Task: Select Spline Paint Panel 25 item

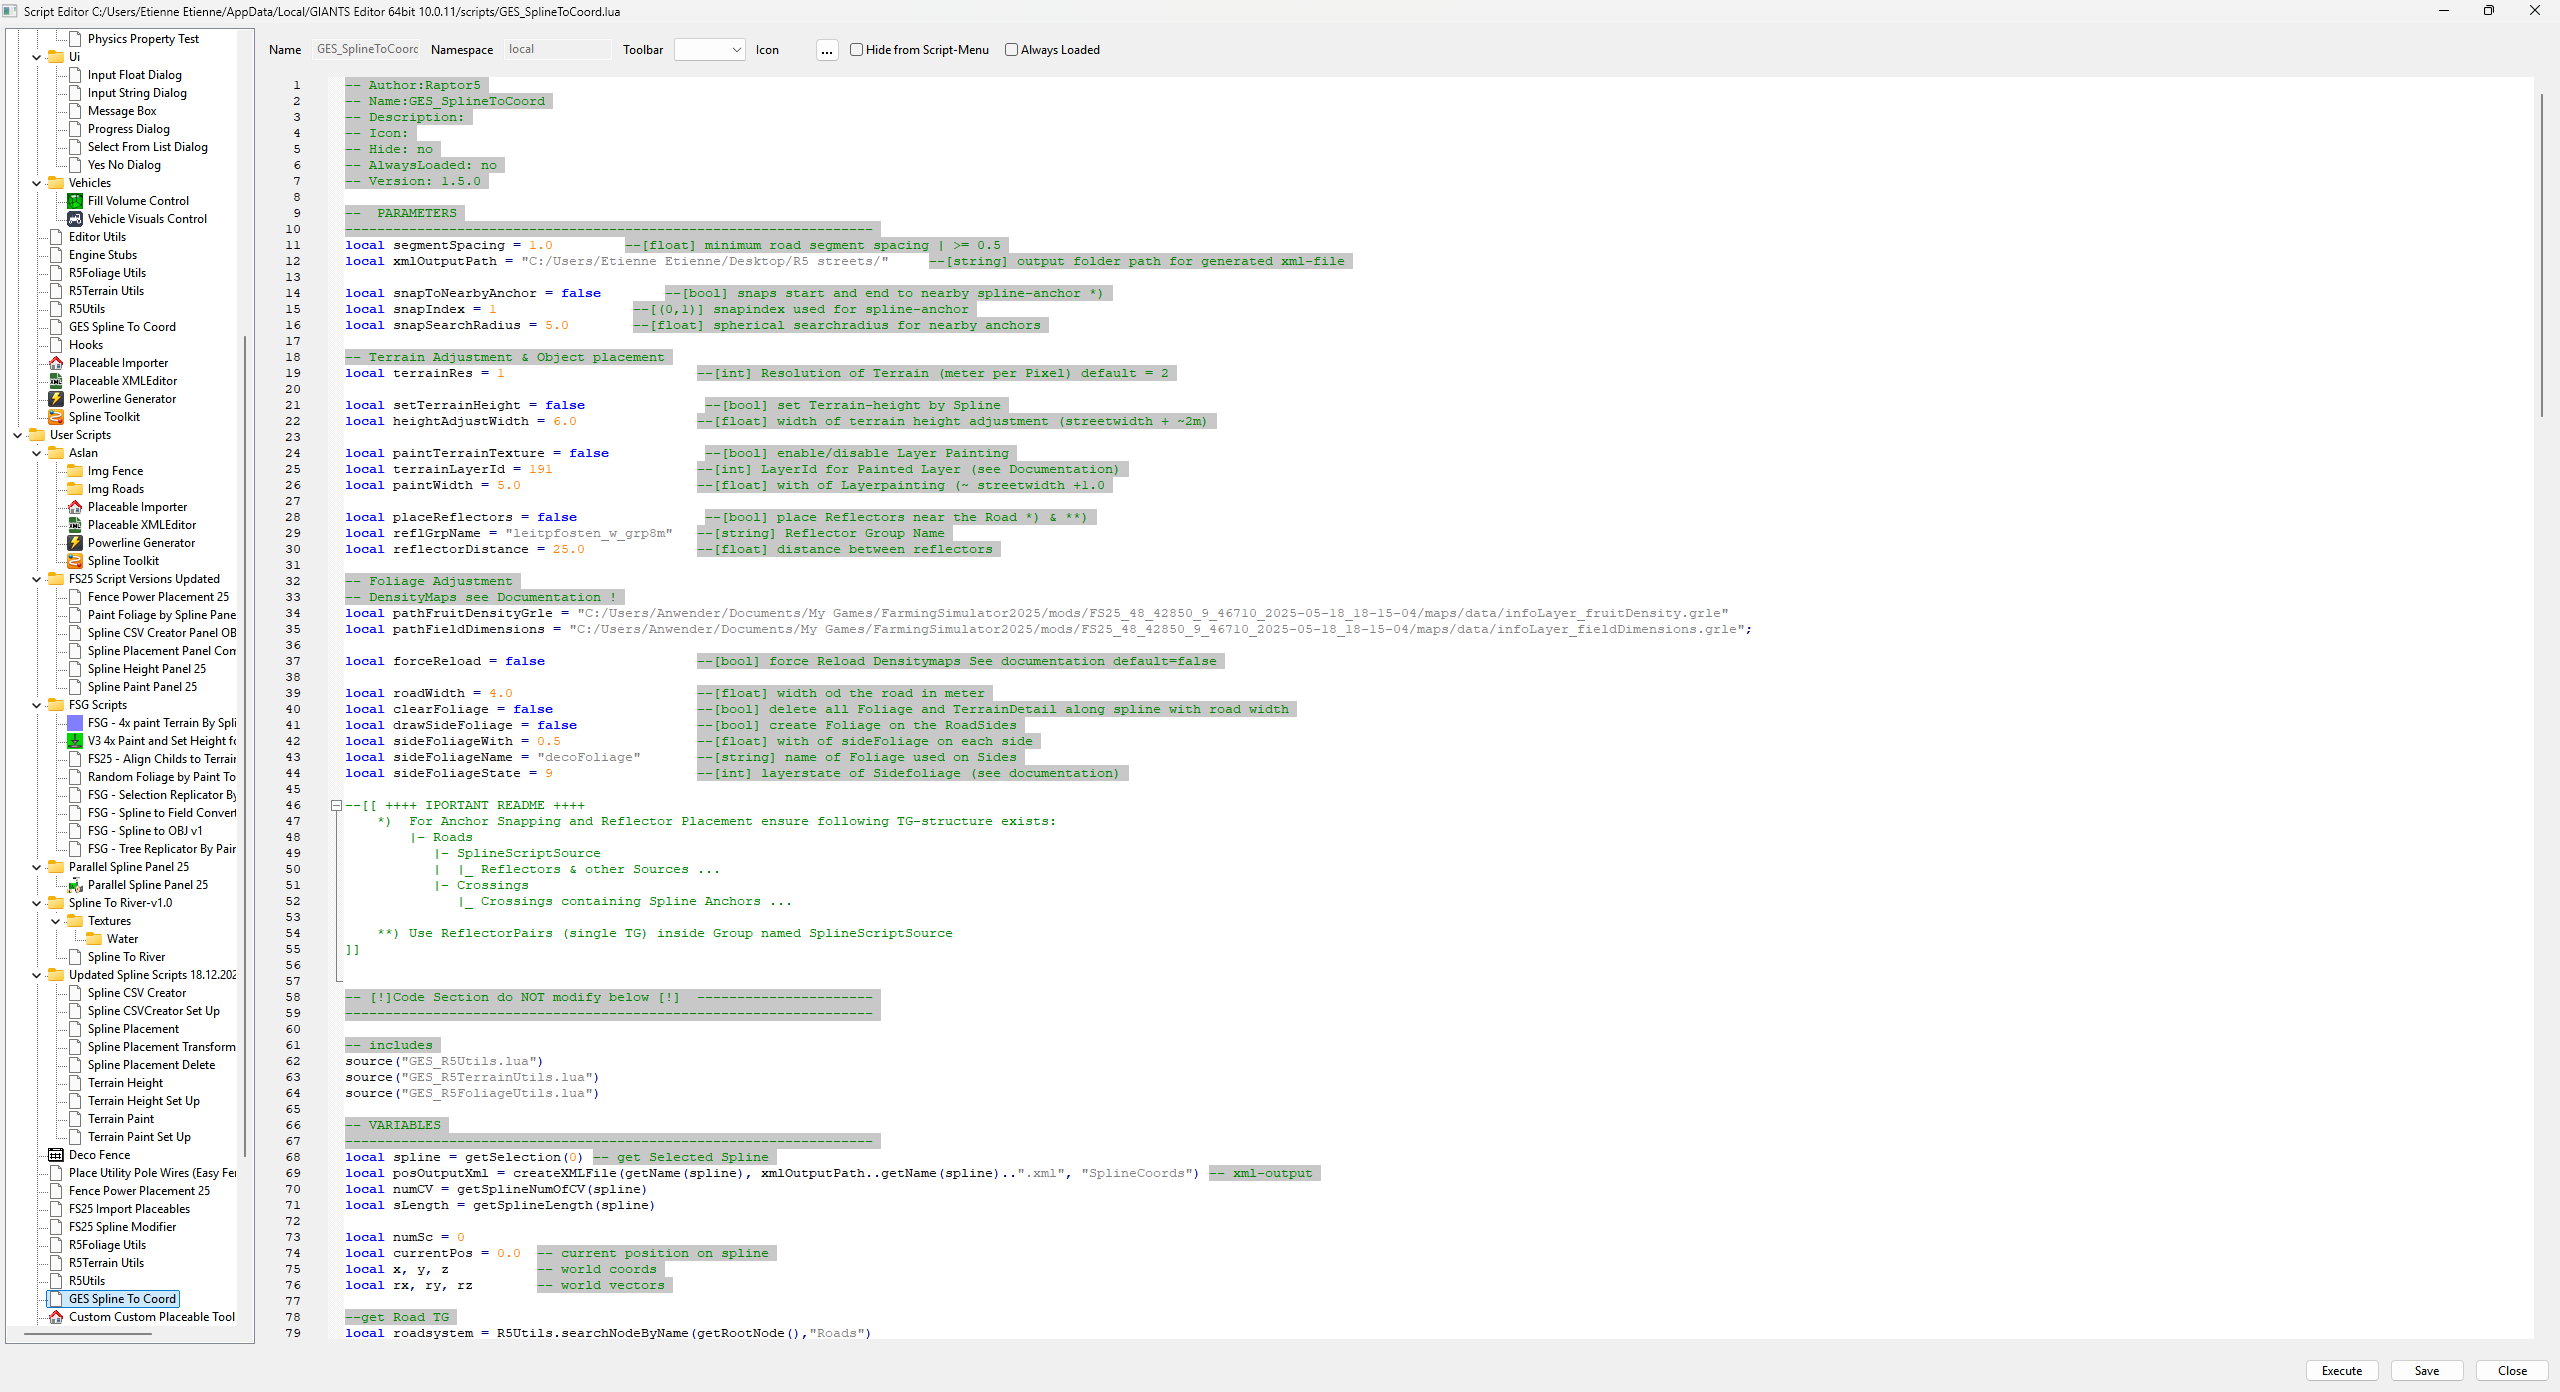Action: [x=142, y=687]
